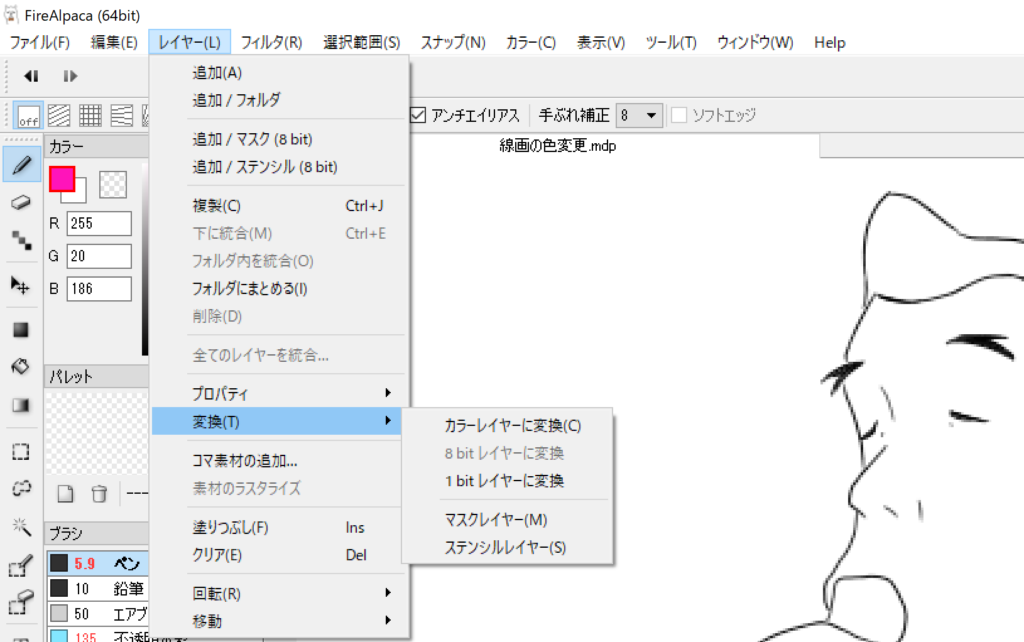Click the R value input field
1024x642 pixels.
click(99, 224)
